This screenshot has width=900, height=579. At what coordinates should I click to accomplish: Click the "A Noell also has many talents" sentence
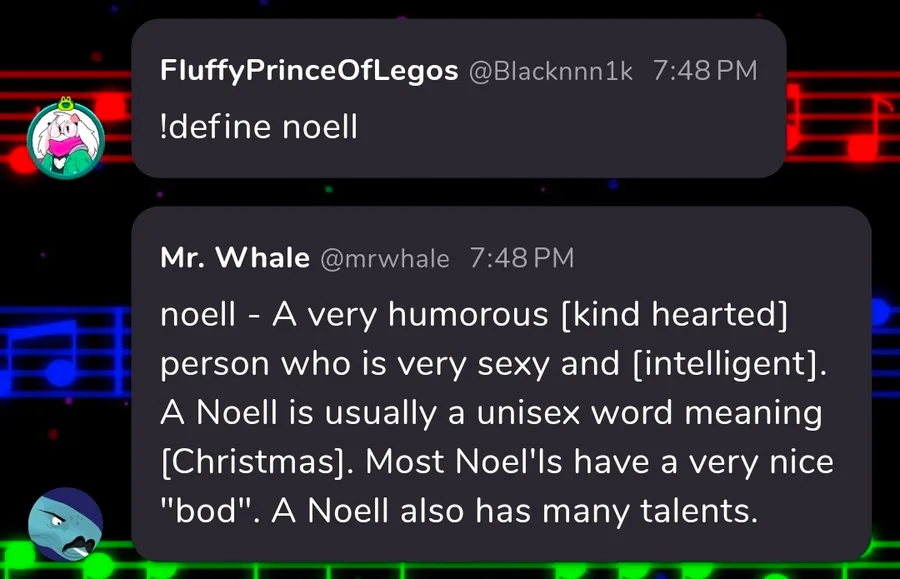point(511,510)
